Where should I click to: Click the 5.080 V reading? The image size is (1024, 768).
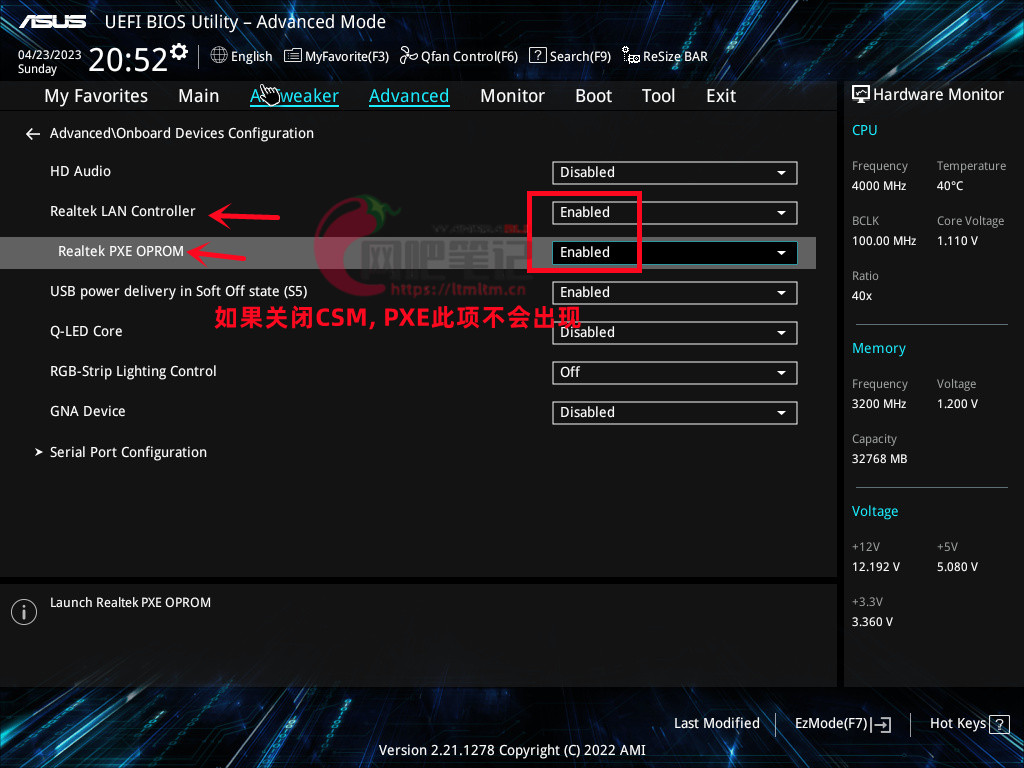[x=957, y=567]
